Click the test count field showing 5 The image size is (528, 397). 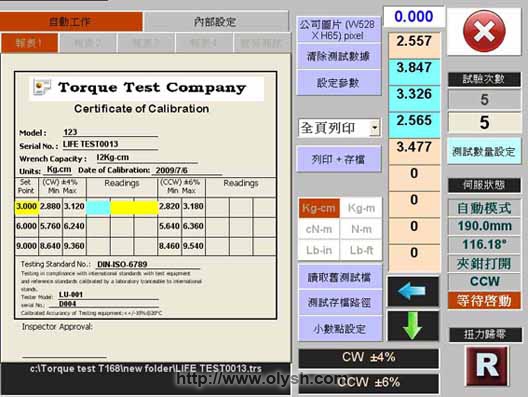pos(484,100)
